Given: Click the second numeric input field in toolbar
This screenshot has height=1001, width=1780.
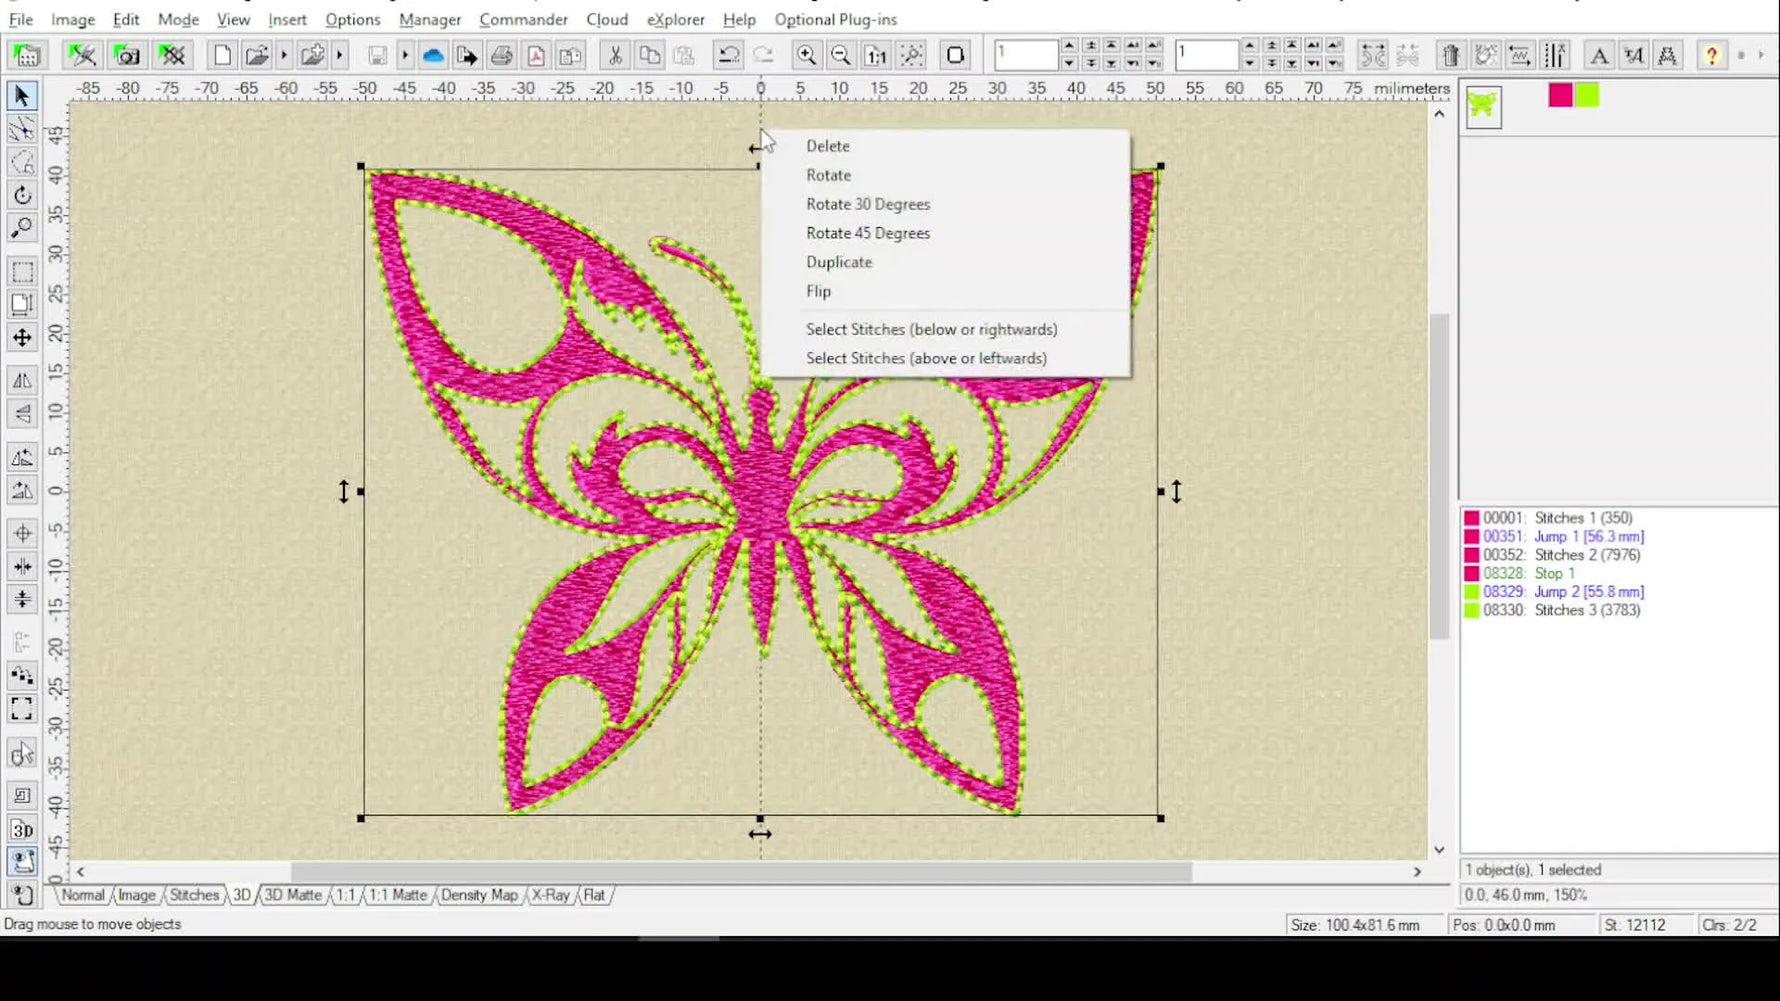Looking at the screenshot, I should (x=1207, y=55).
